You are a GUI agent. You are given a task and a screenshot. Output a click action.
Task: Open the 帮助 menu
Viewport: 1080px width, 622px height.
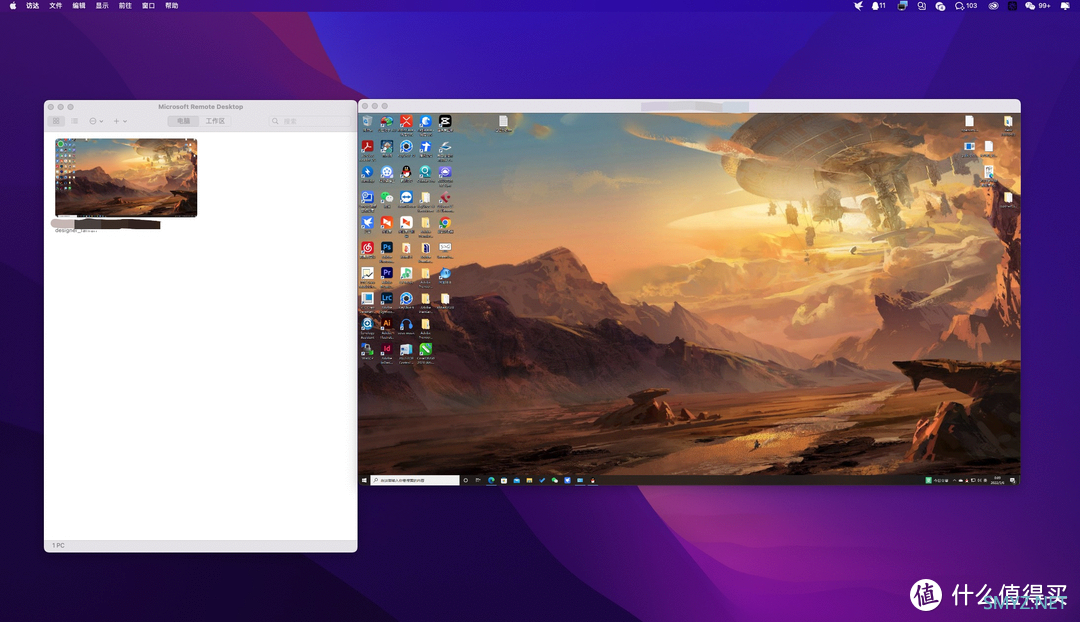tap(172, 6)
